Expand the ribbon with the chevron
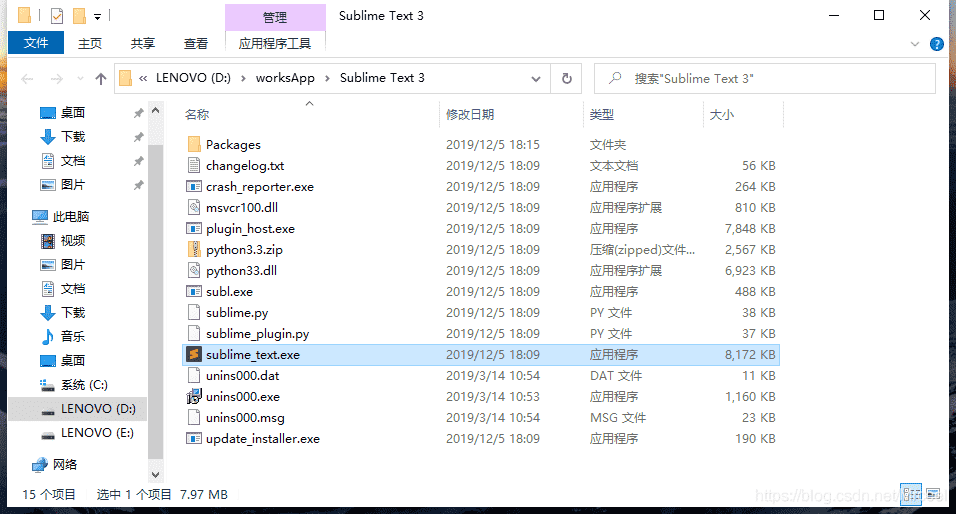 click(915, 44)
